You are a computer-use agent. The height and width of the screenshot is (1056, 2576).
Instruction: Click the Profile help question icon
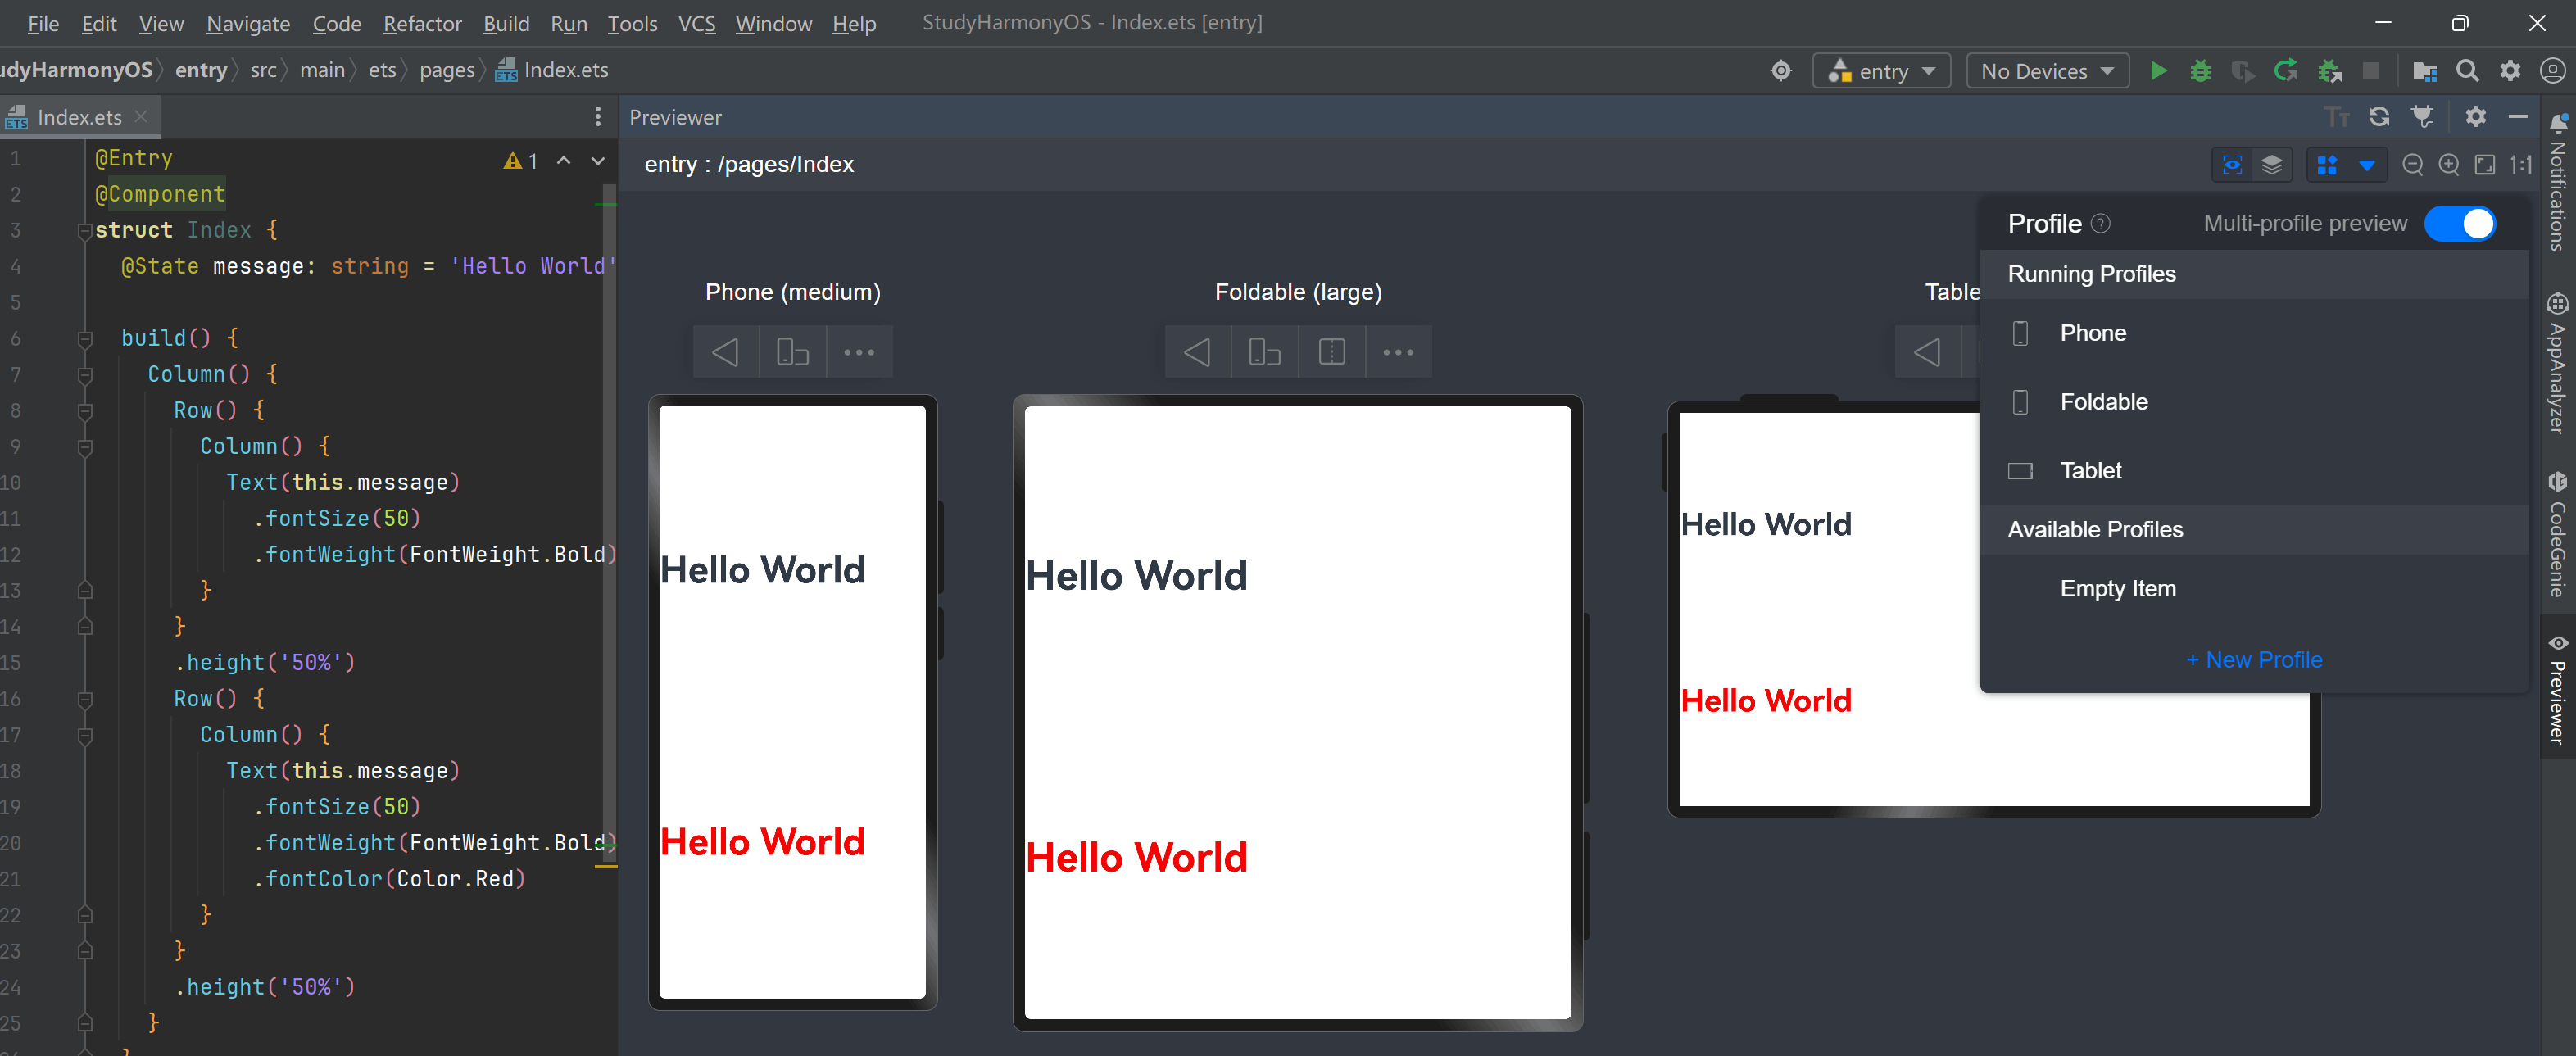[2101, 224]
